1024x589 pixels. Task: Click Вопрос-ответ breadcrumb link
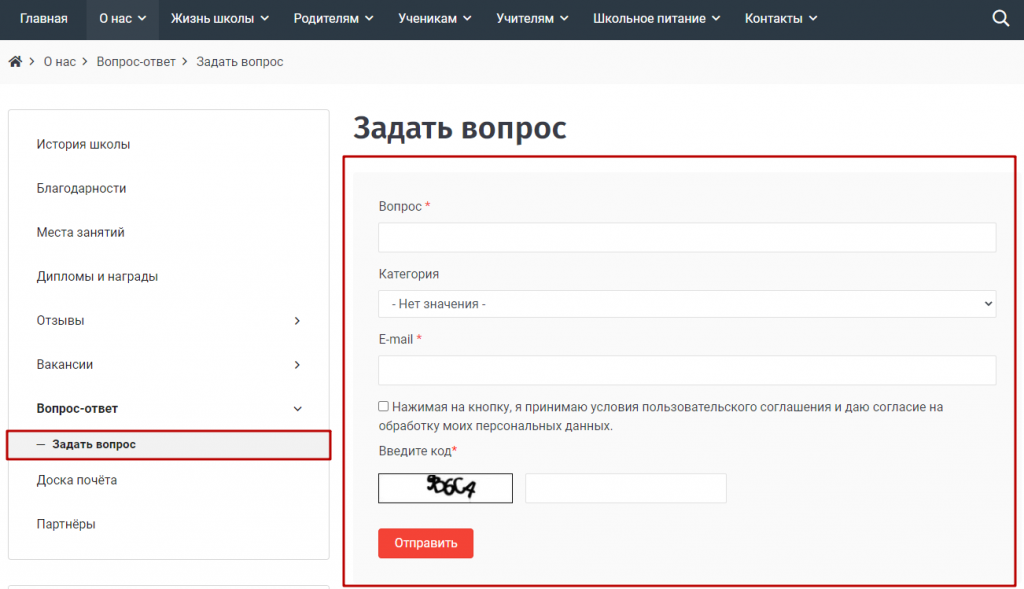coord(136,62)
